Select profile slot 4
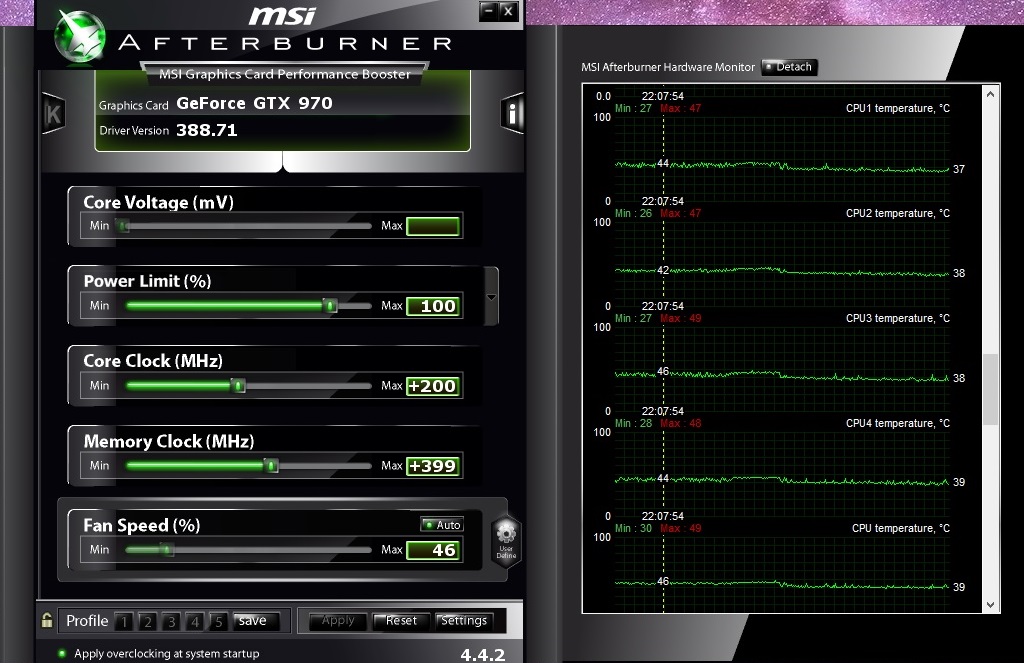This screenshot has width=1024, height=663. pos(195,621)
